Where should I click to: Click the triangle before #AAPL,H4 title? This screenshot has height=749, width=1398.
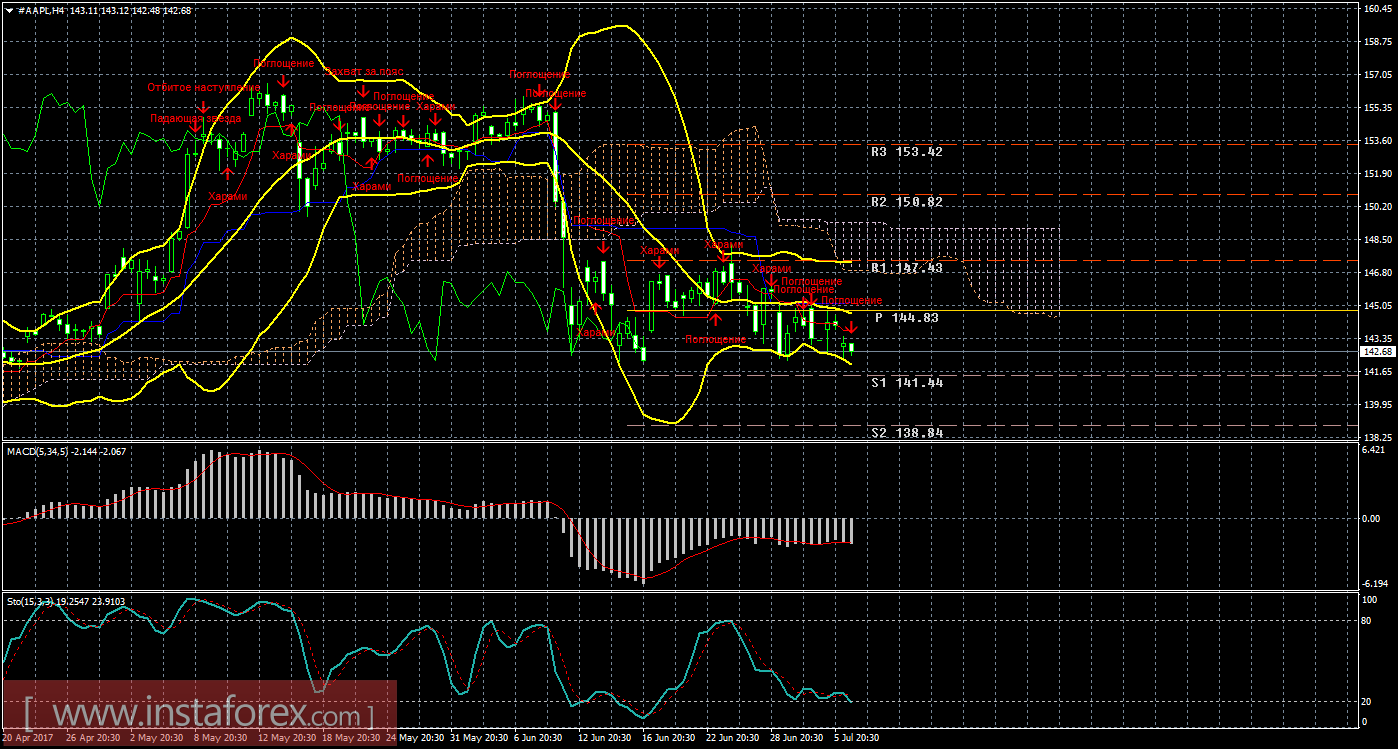[9, 9]
